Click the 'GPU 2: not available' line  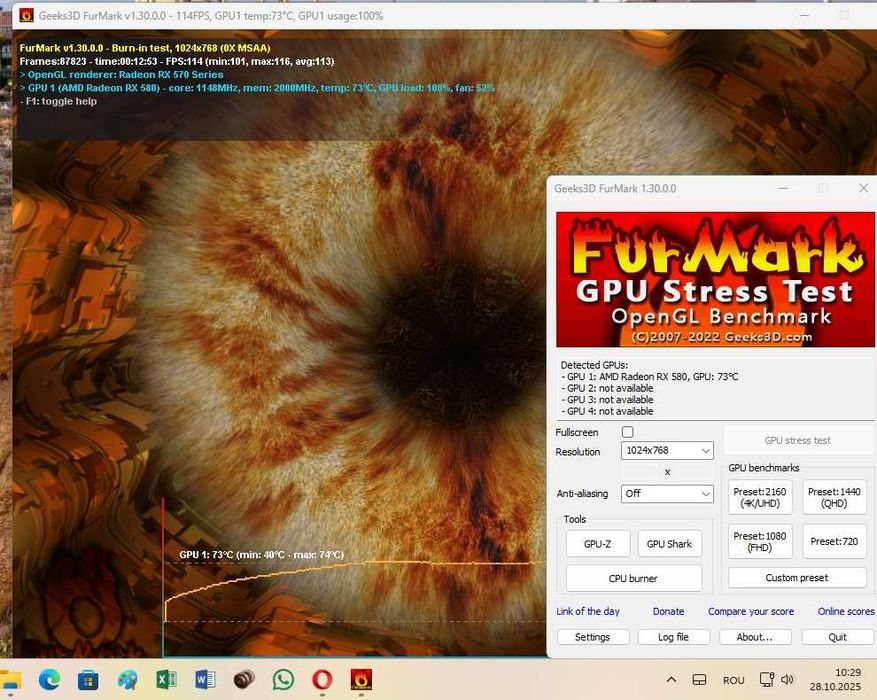tap(607, 388)
